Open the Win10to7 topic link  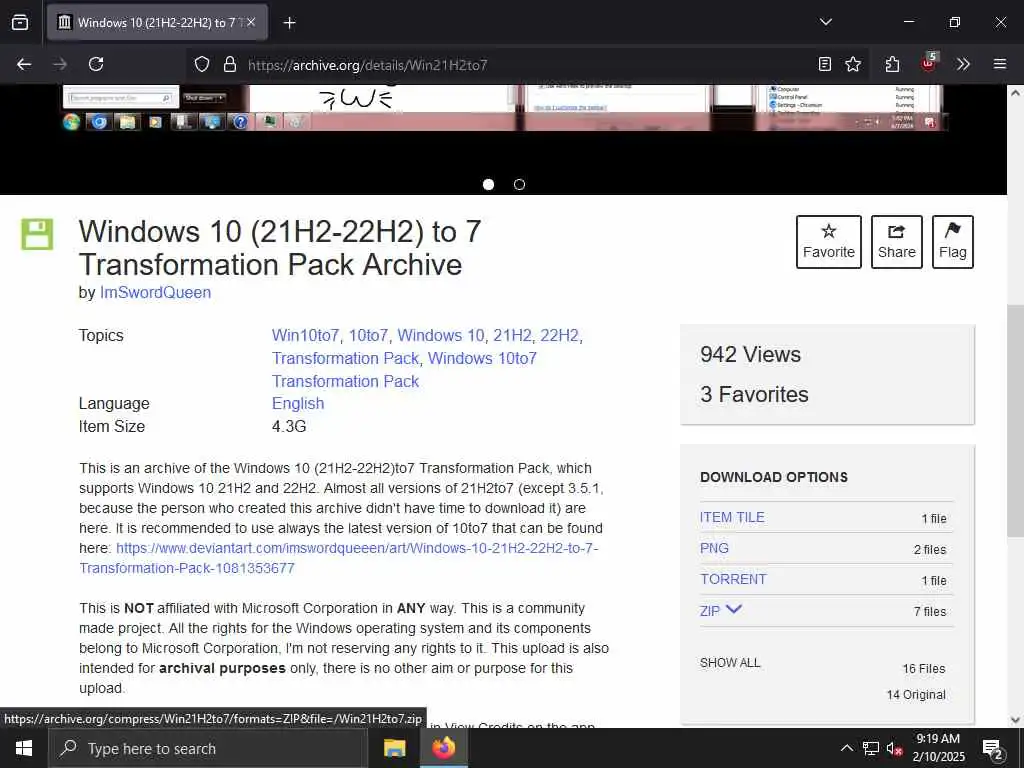[305, 336]
